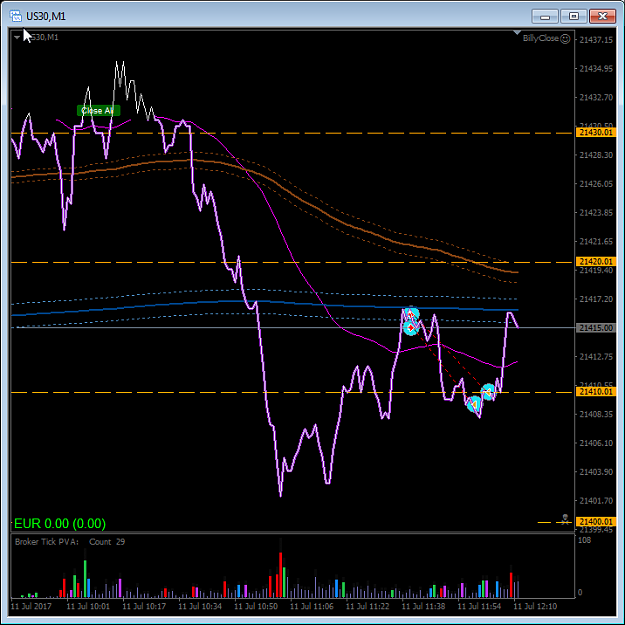Close the US30,M1 chart window
625x625 pixels.
pyautogui.click(x=603, y=16)
